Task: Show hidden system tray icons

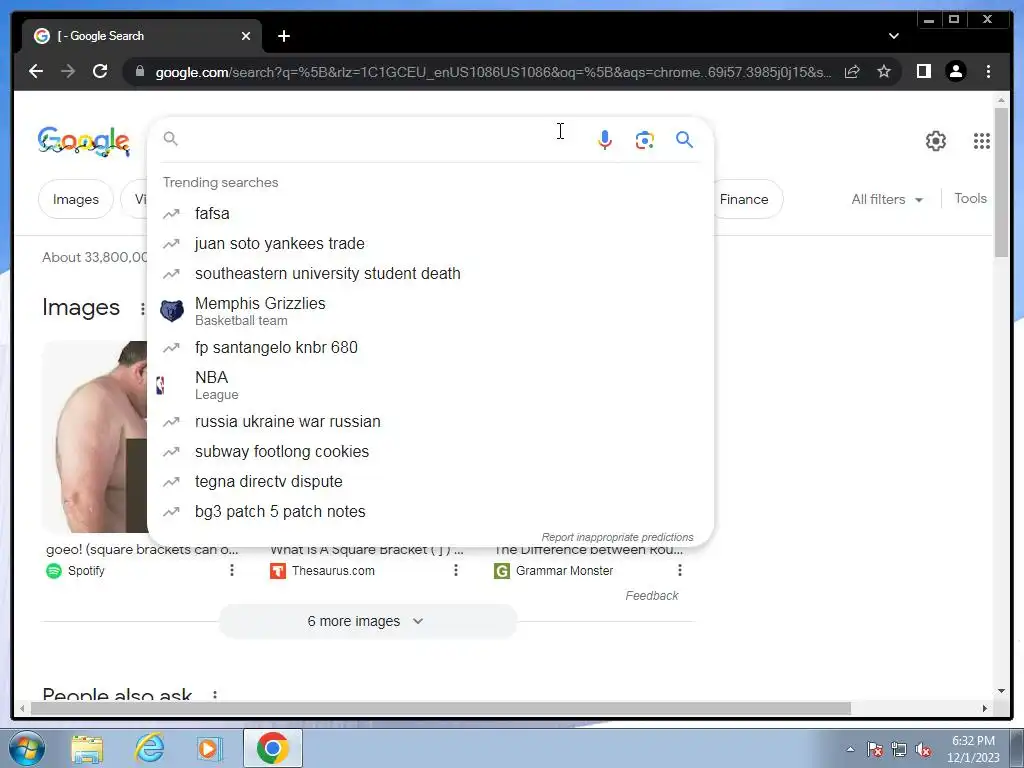Action: click(850, 749)
